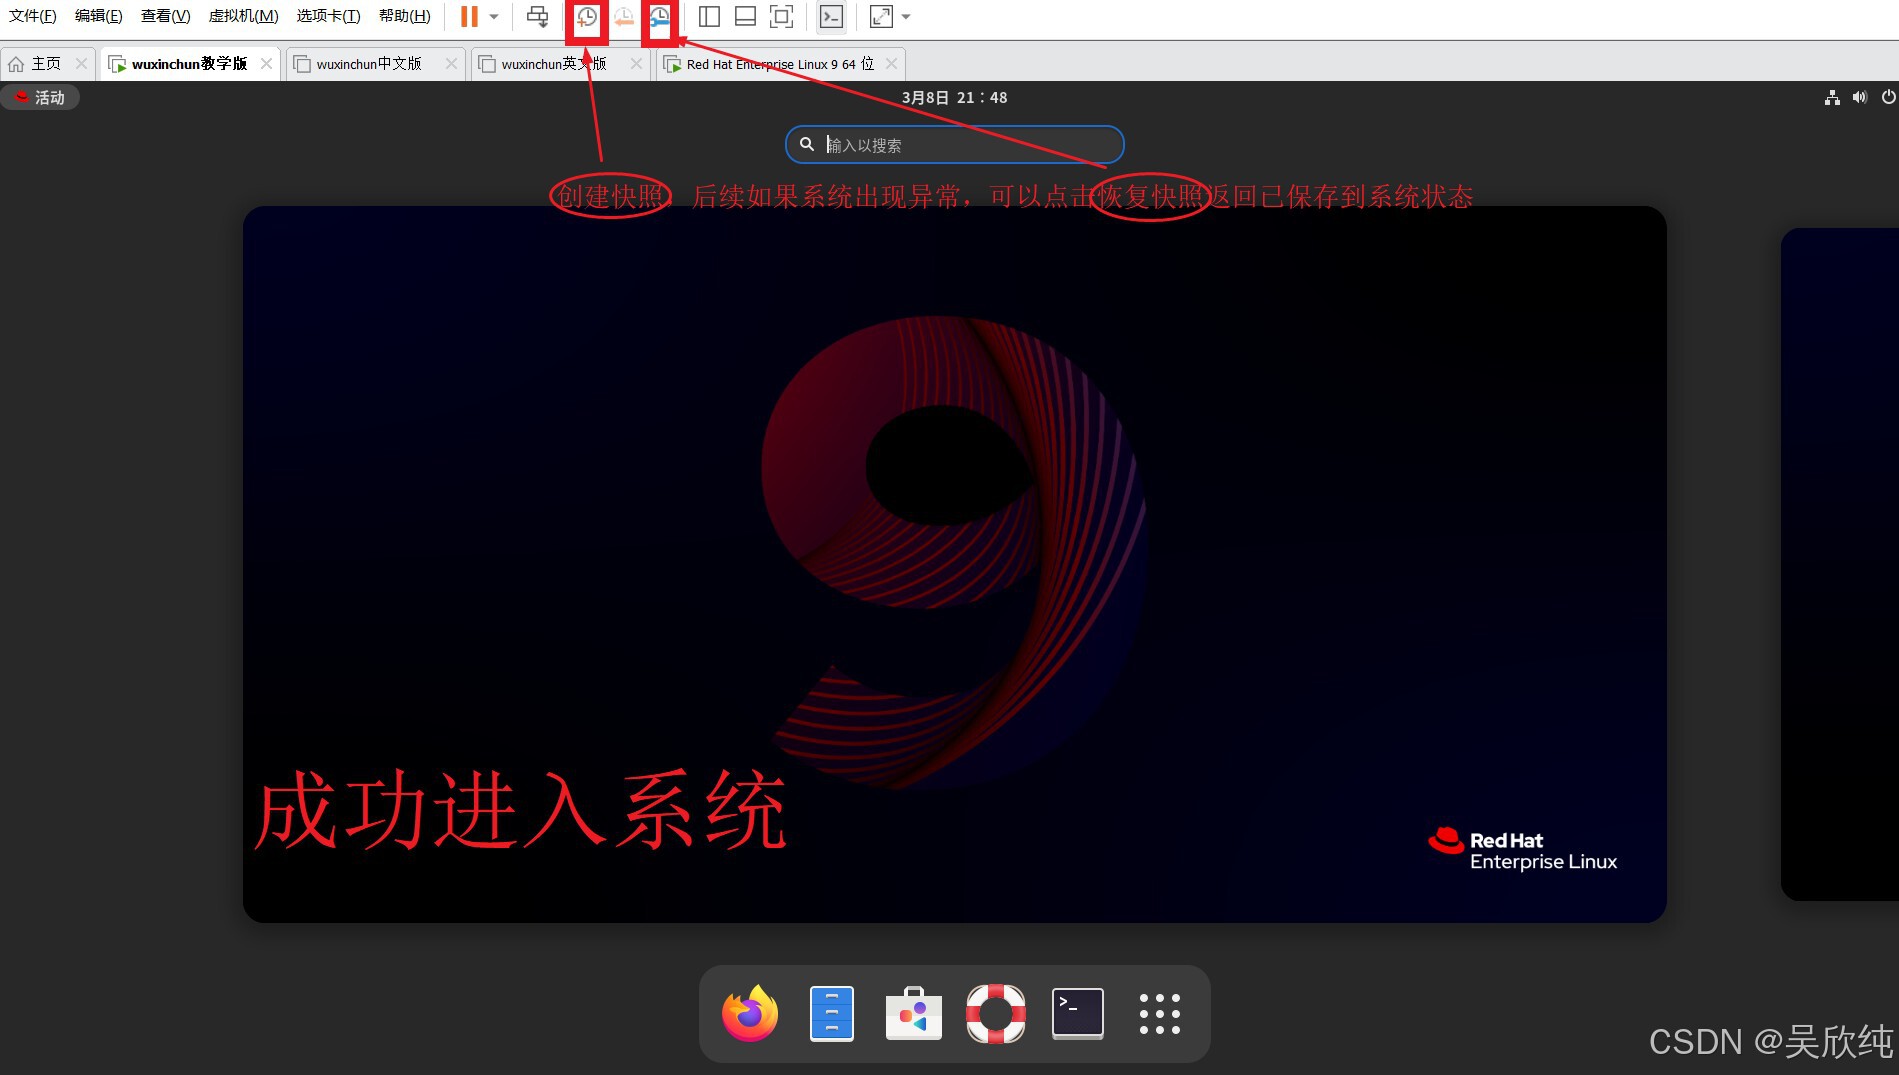Open the 虚拟机(M) menu
The width and height of the screenshot is (1899, 1075).
[244, 16]
